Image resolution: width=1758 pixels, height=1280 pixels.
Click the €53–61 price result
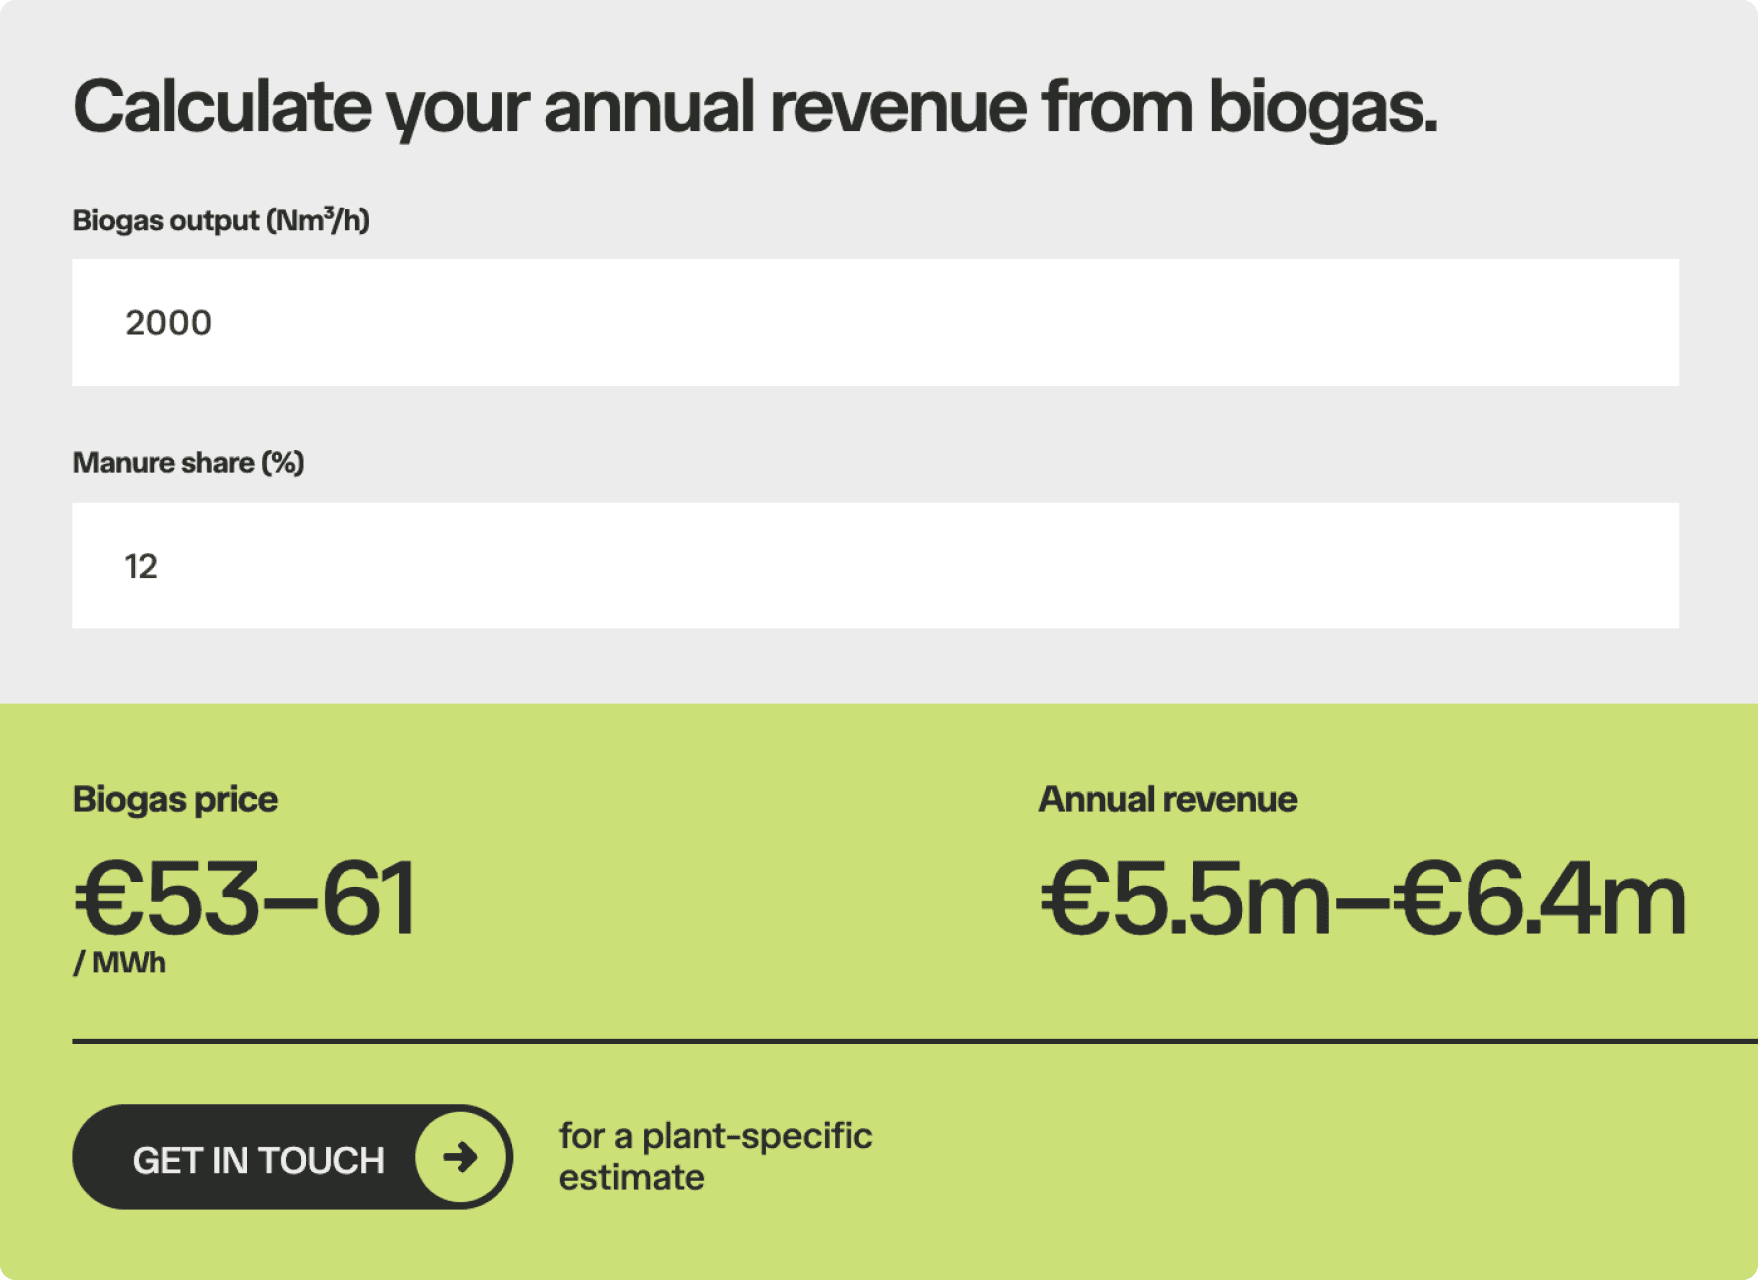click(x=245, y=898)
